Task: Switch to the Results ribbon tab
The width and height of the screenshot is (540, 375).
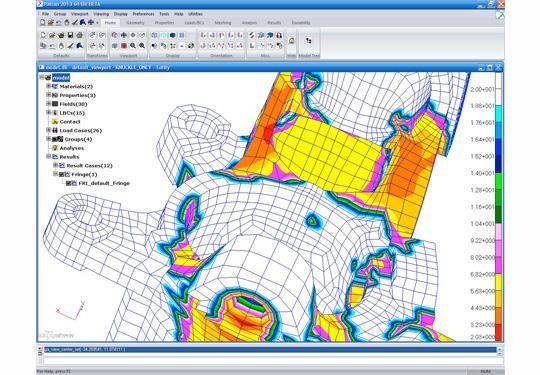Action: (x=274, y=23)
